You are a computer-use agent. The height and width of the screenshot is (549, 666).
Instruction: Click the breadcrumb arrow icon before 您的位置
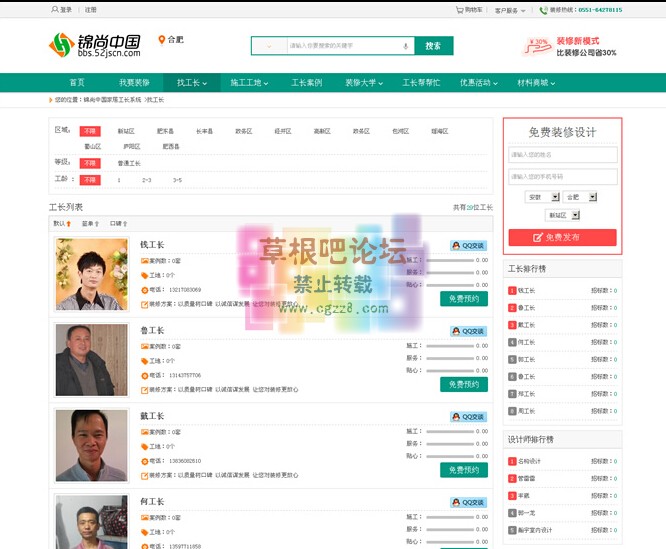click(51, 100)
